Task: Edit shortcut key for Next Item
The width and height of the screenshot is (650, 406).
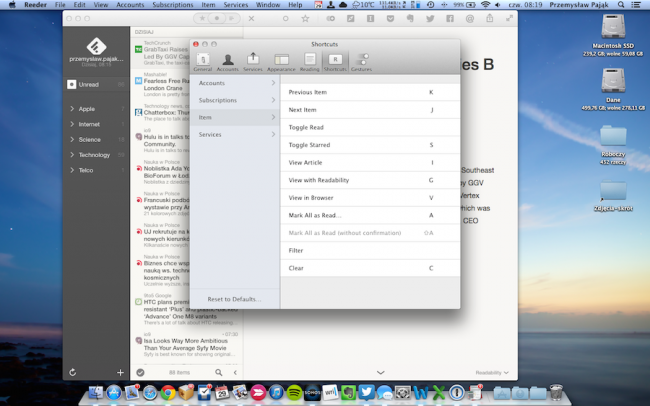Action: pyautogui.click(x=431, y=110)
